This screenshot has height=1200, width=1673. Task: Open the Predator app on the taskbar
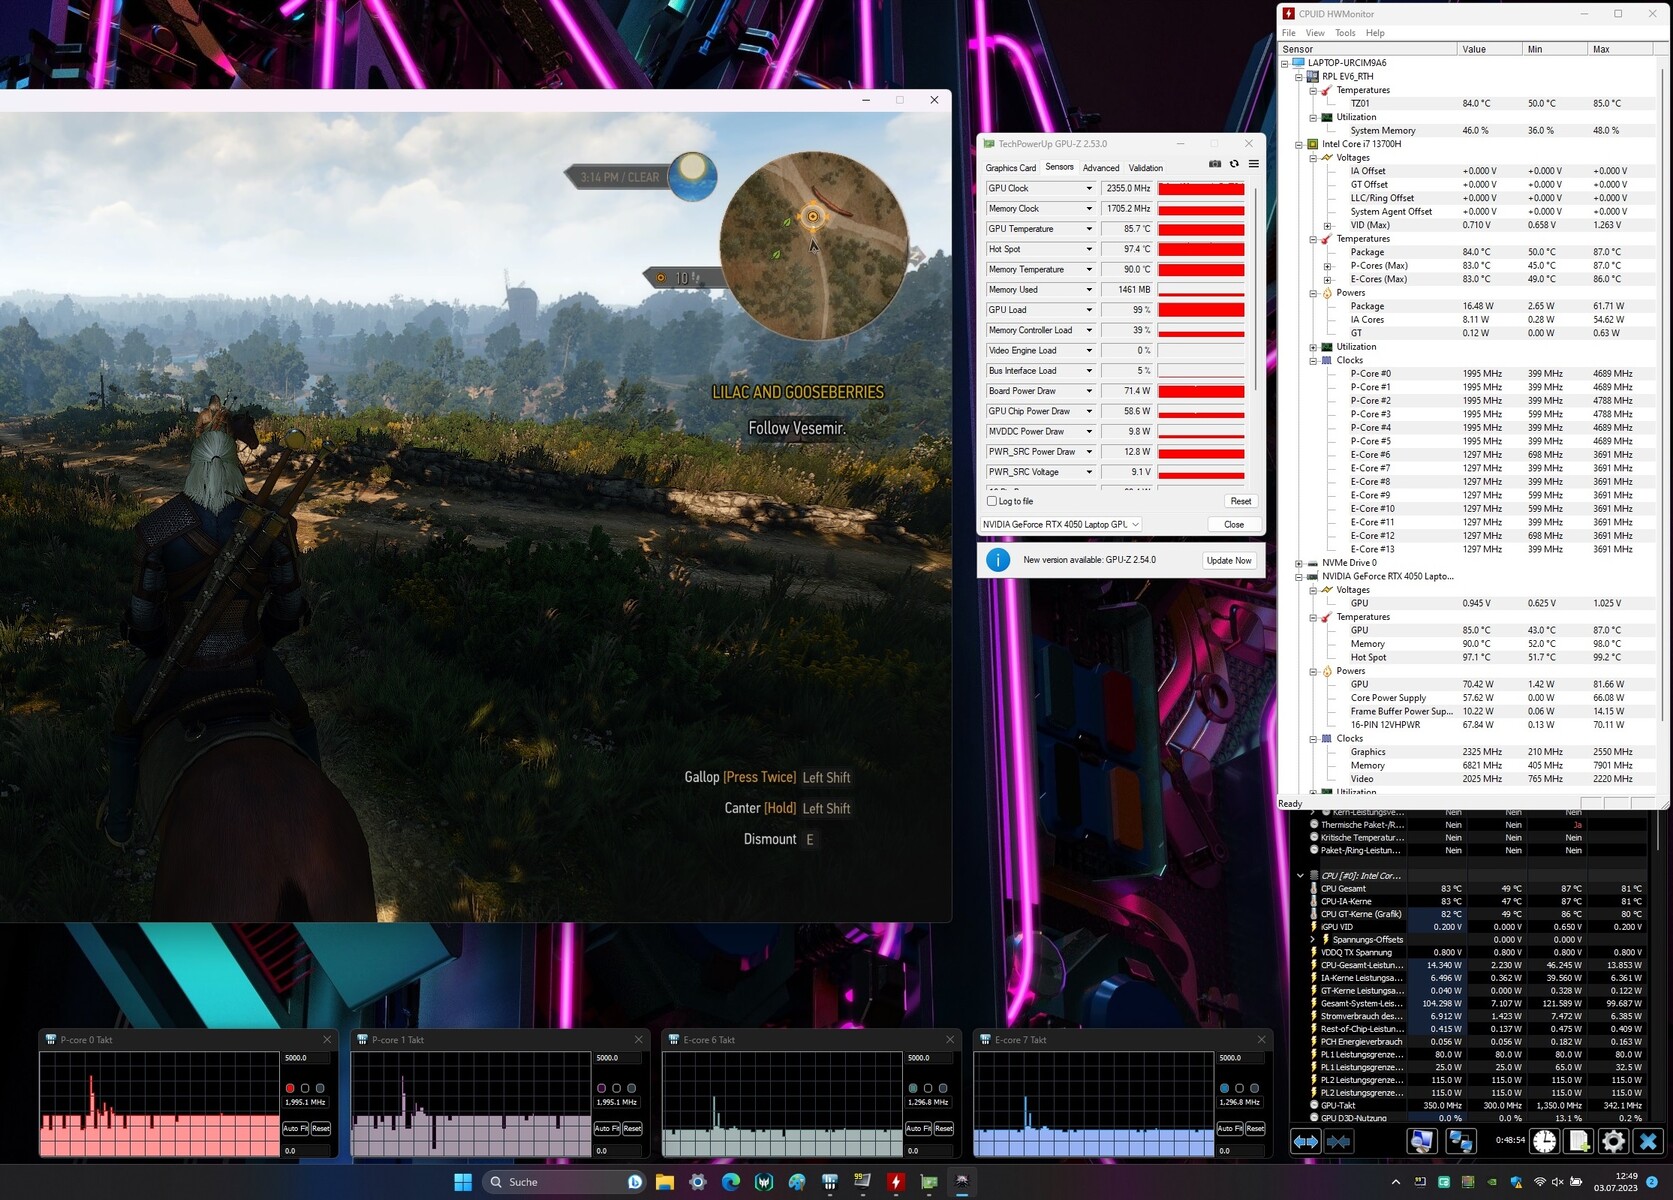(x=764, y=1182)
